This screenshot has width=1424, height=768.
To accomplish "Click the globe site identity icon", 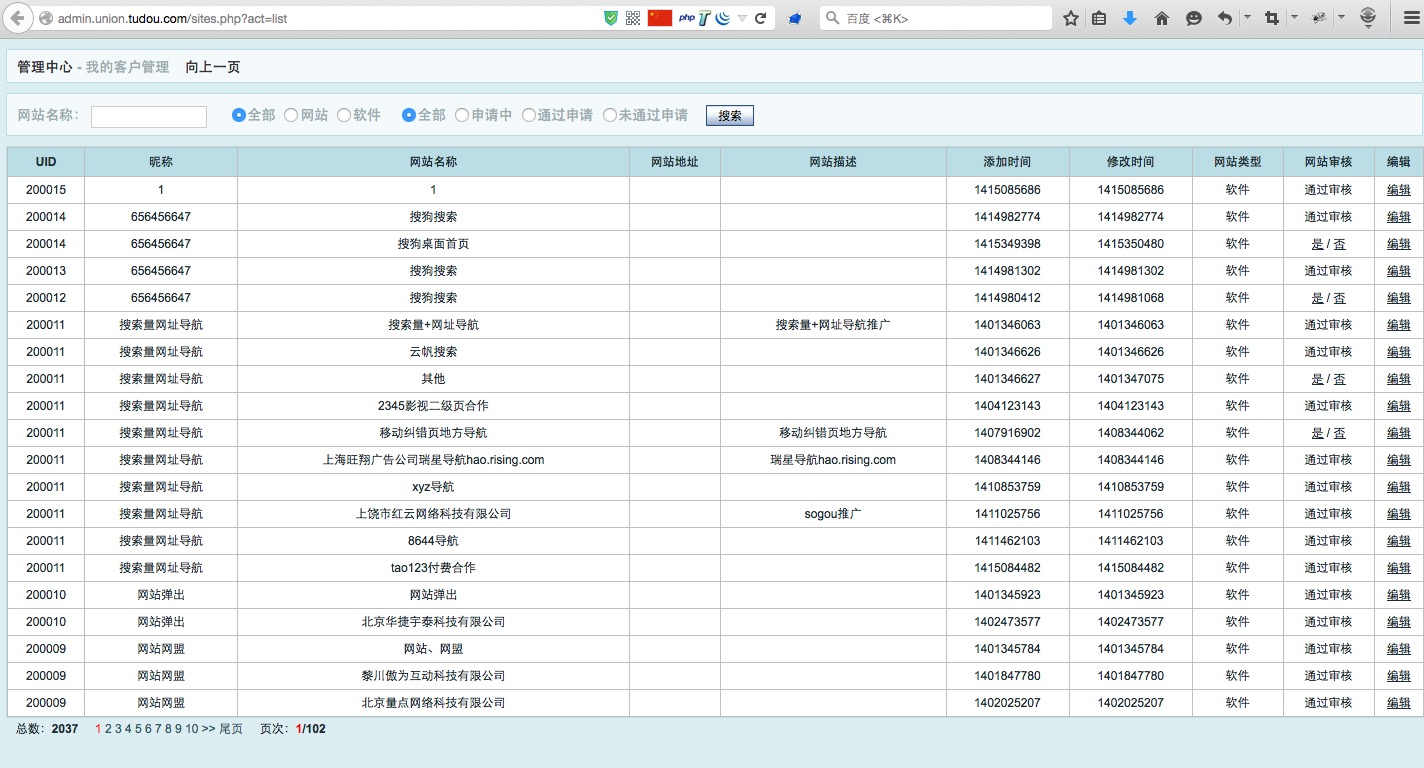I will tap(45, 18).
